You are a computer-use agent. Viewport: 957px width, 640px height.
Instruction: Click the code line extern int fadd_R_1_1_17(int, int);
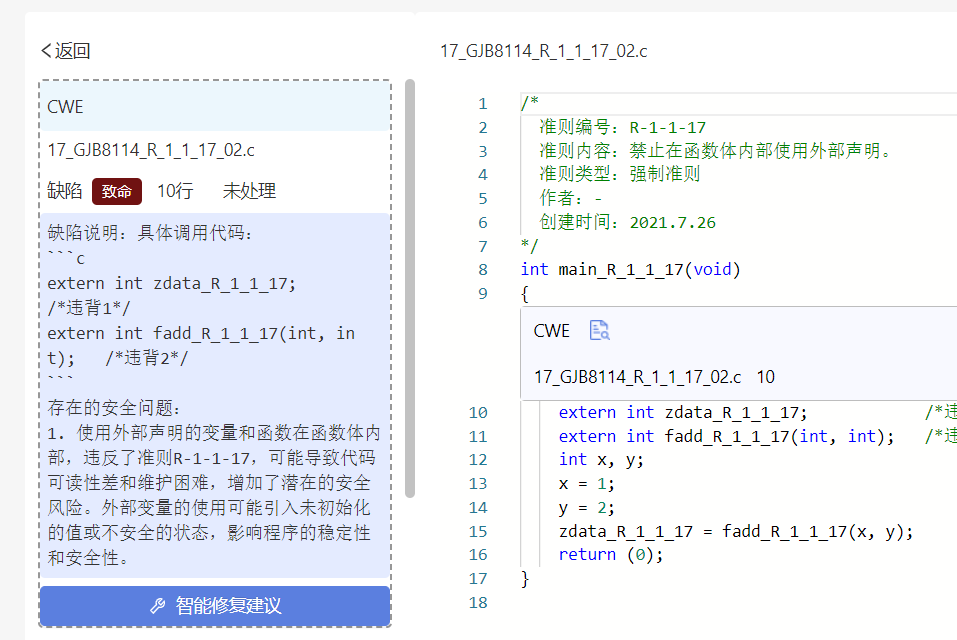[x=726, y=436]
